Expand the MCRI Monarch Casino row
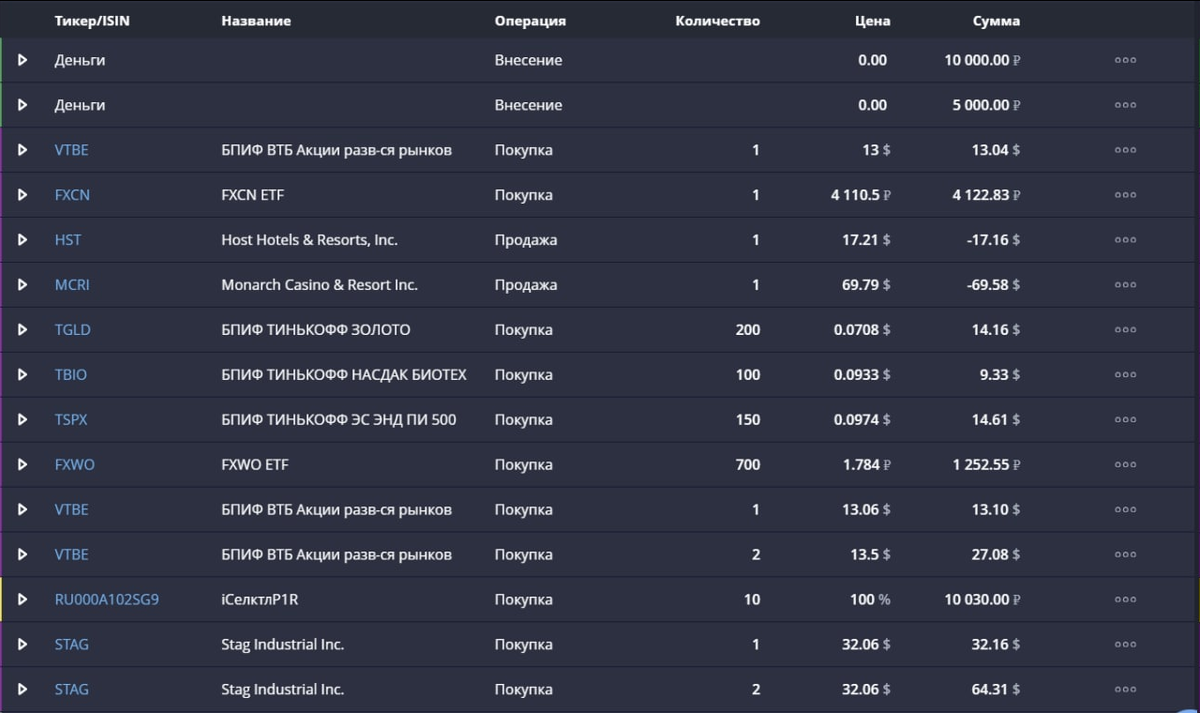The width and height of the screenshot is (1200, 713). [x=23, y=285]
